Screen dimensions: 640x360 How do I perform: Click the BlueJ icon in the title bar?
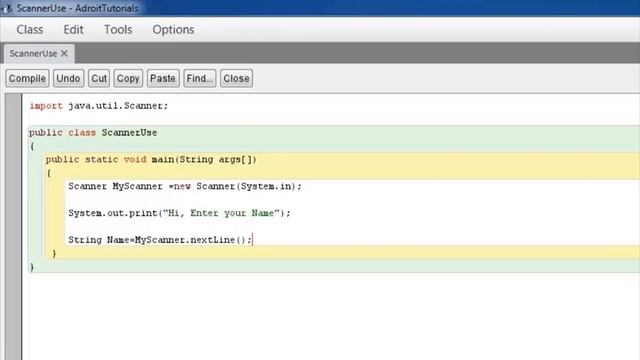click(x=7, y=8)
